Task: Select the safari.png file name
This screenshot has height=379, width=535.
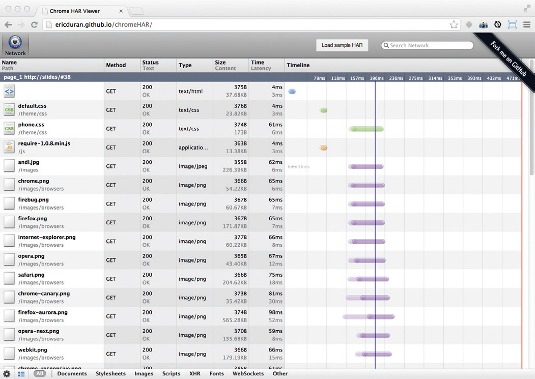Action: (31, 275)
